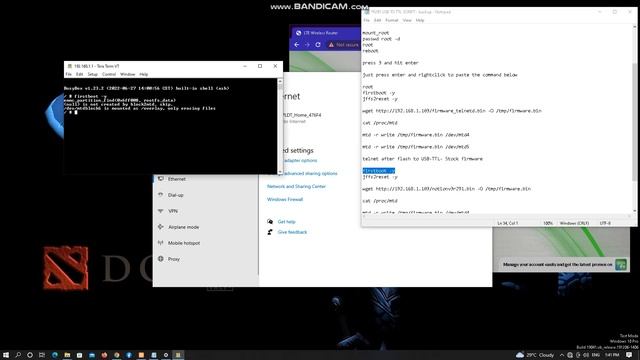
Task: Open Change adapter options link
Action: (x=300, y=160)
